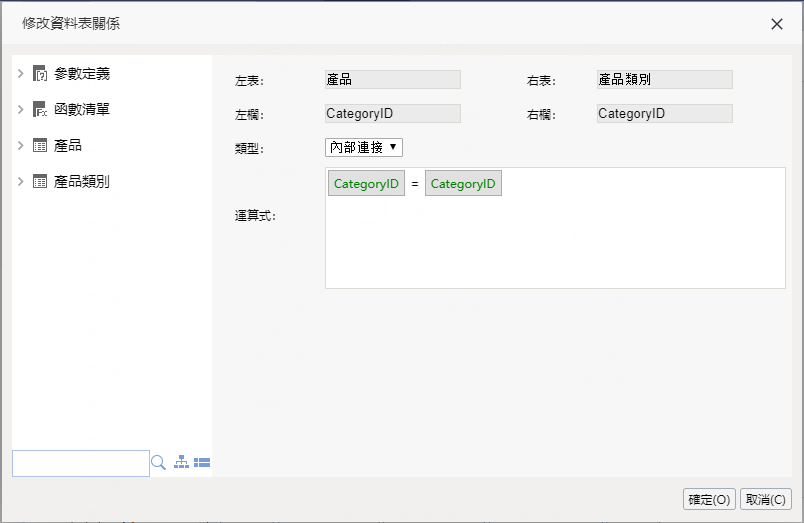This screenshot has width=804, height=523.
Task: Select the left CategoryID token in expression
Action: pyautogui.click(x=366, y=184)
